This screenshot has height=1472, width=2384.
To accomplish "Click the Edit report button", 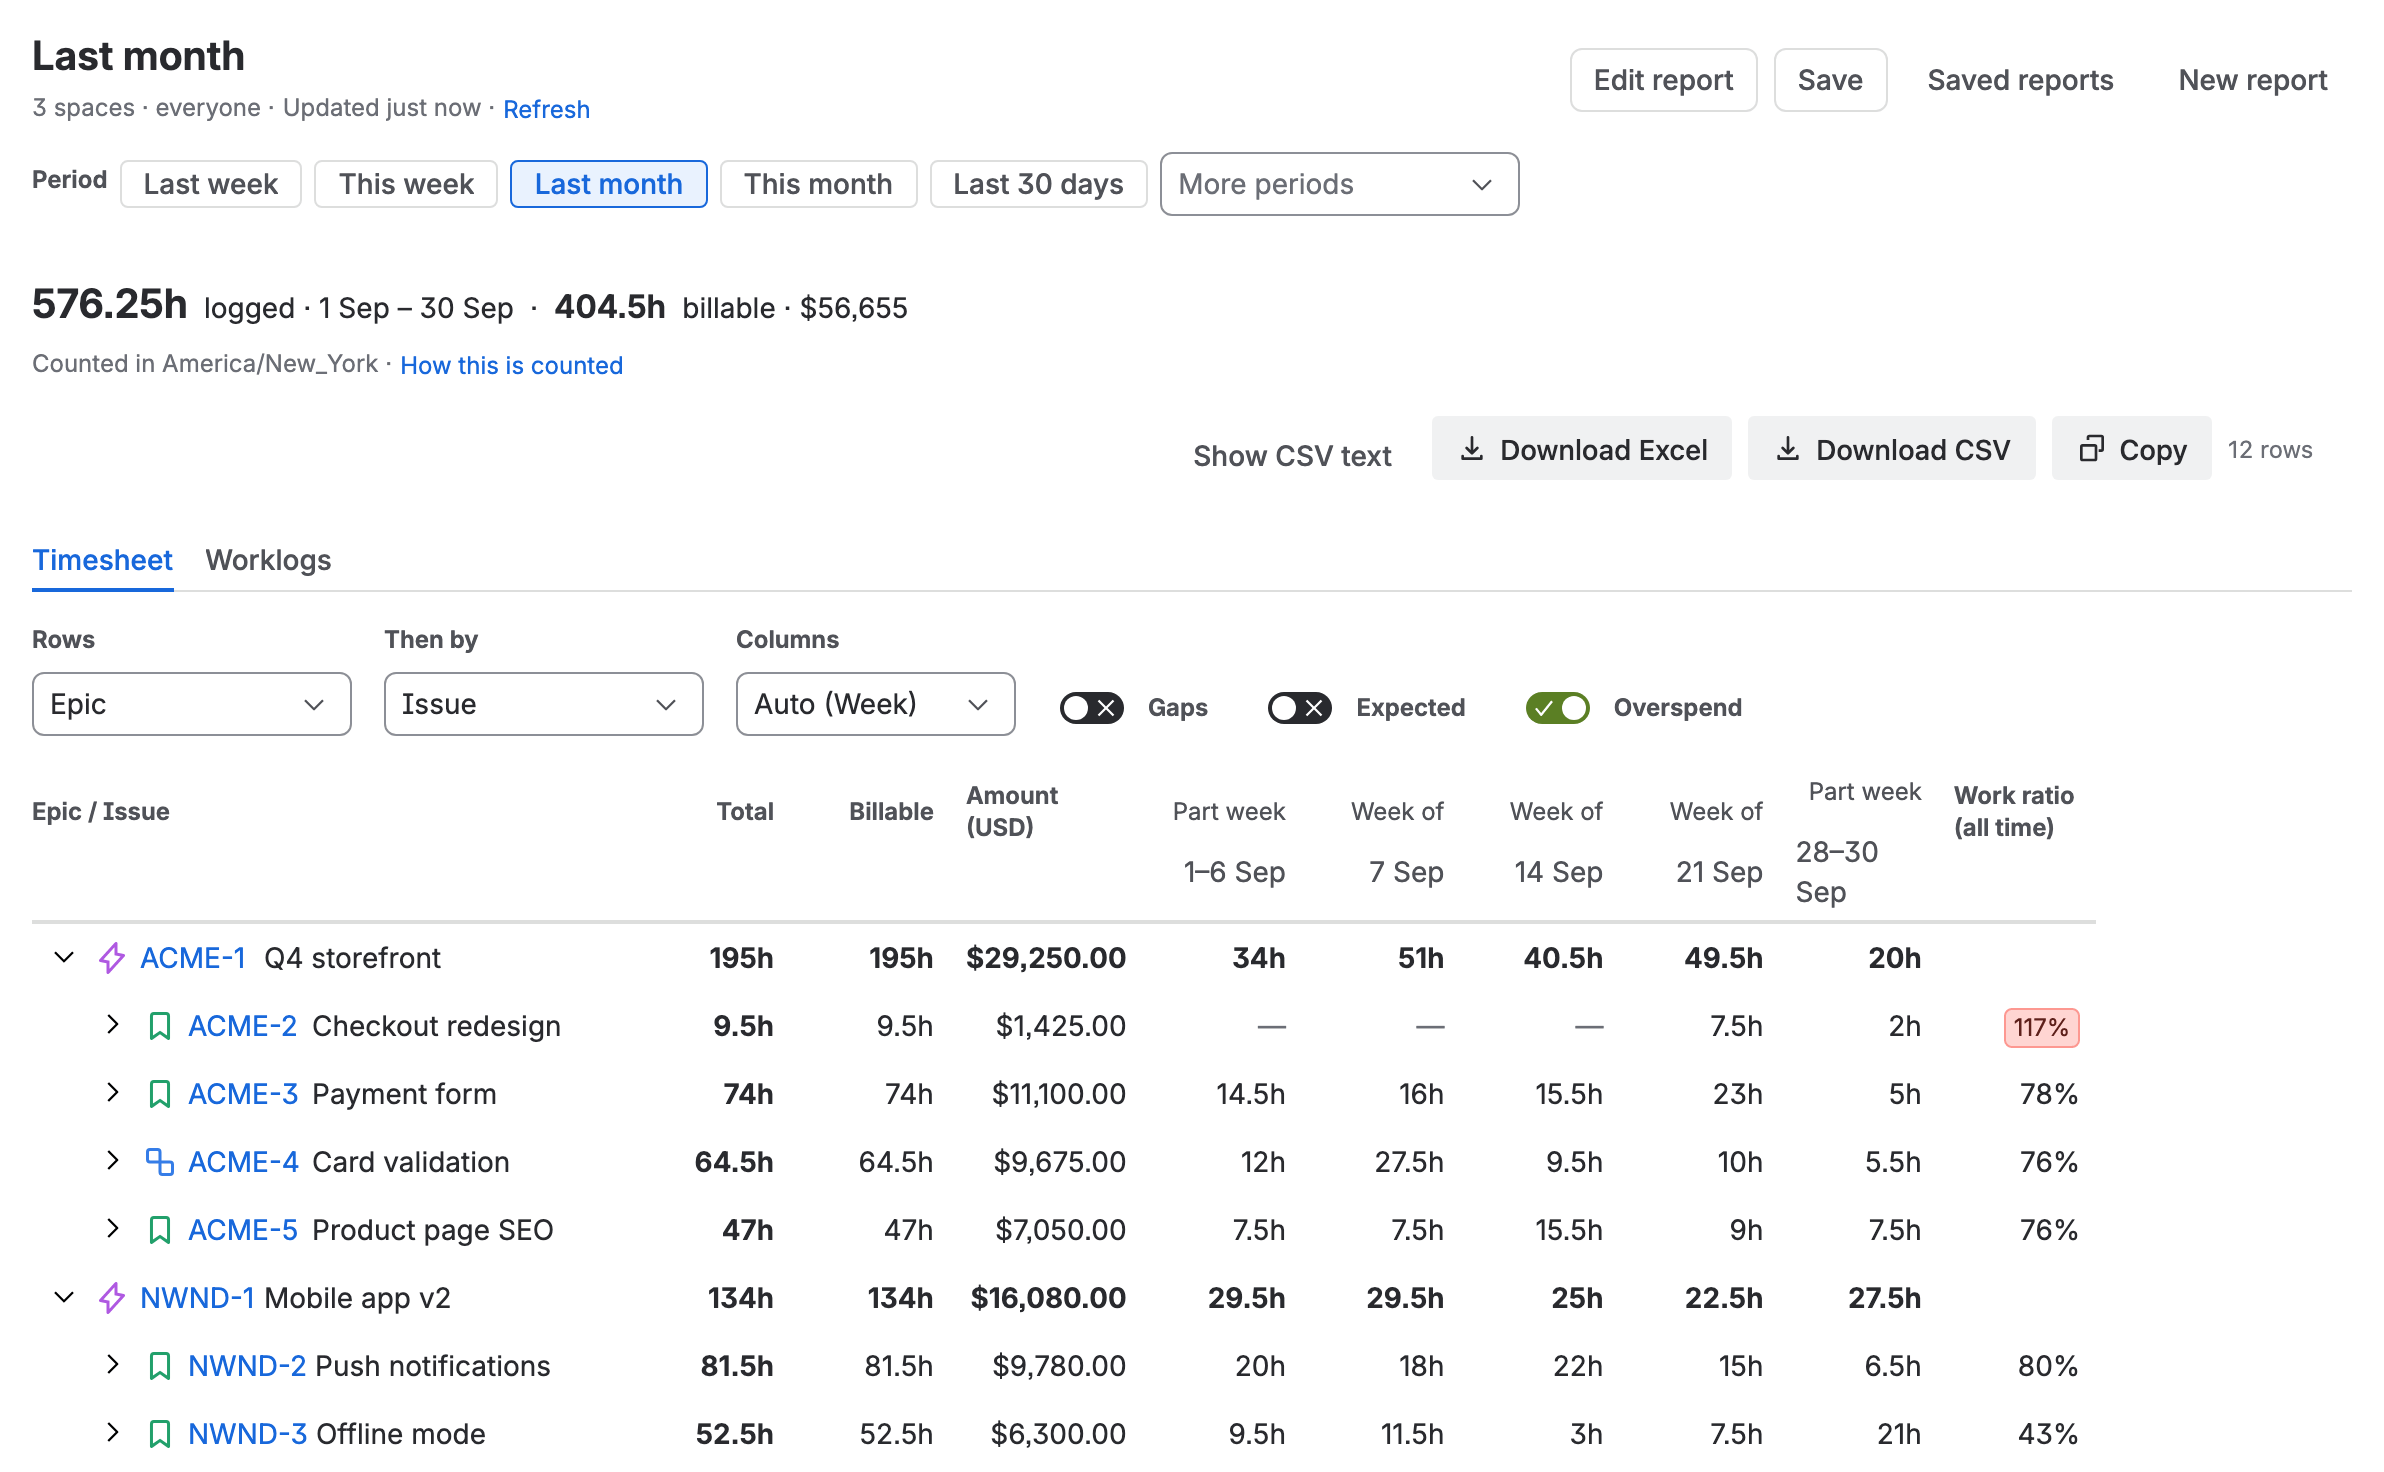I will [x=1664, y=80].
